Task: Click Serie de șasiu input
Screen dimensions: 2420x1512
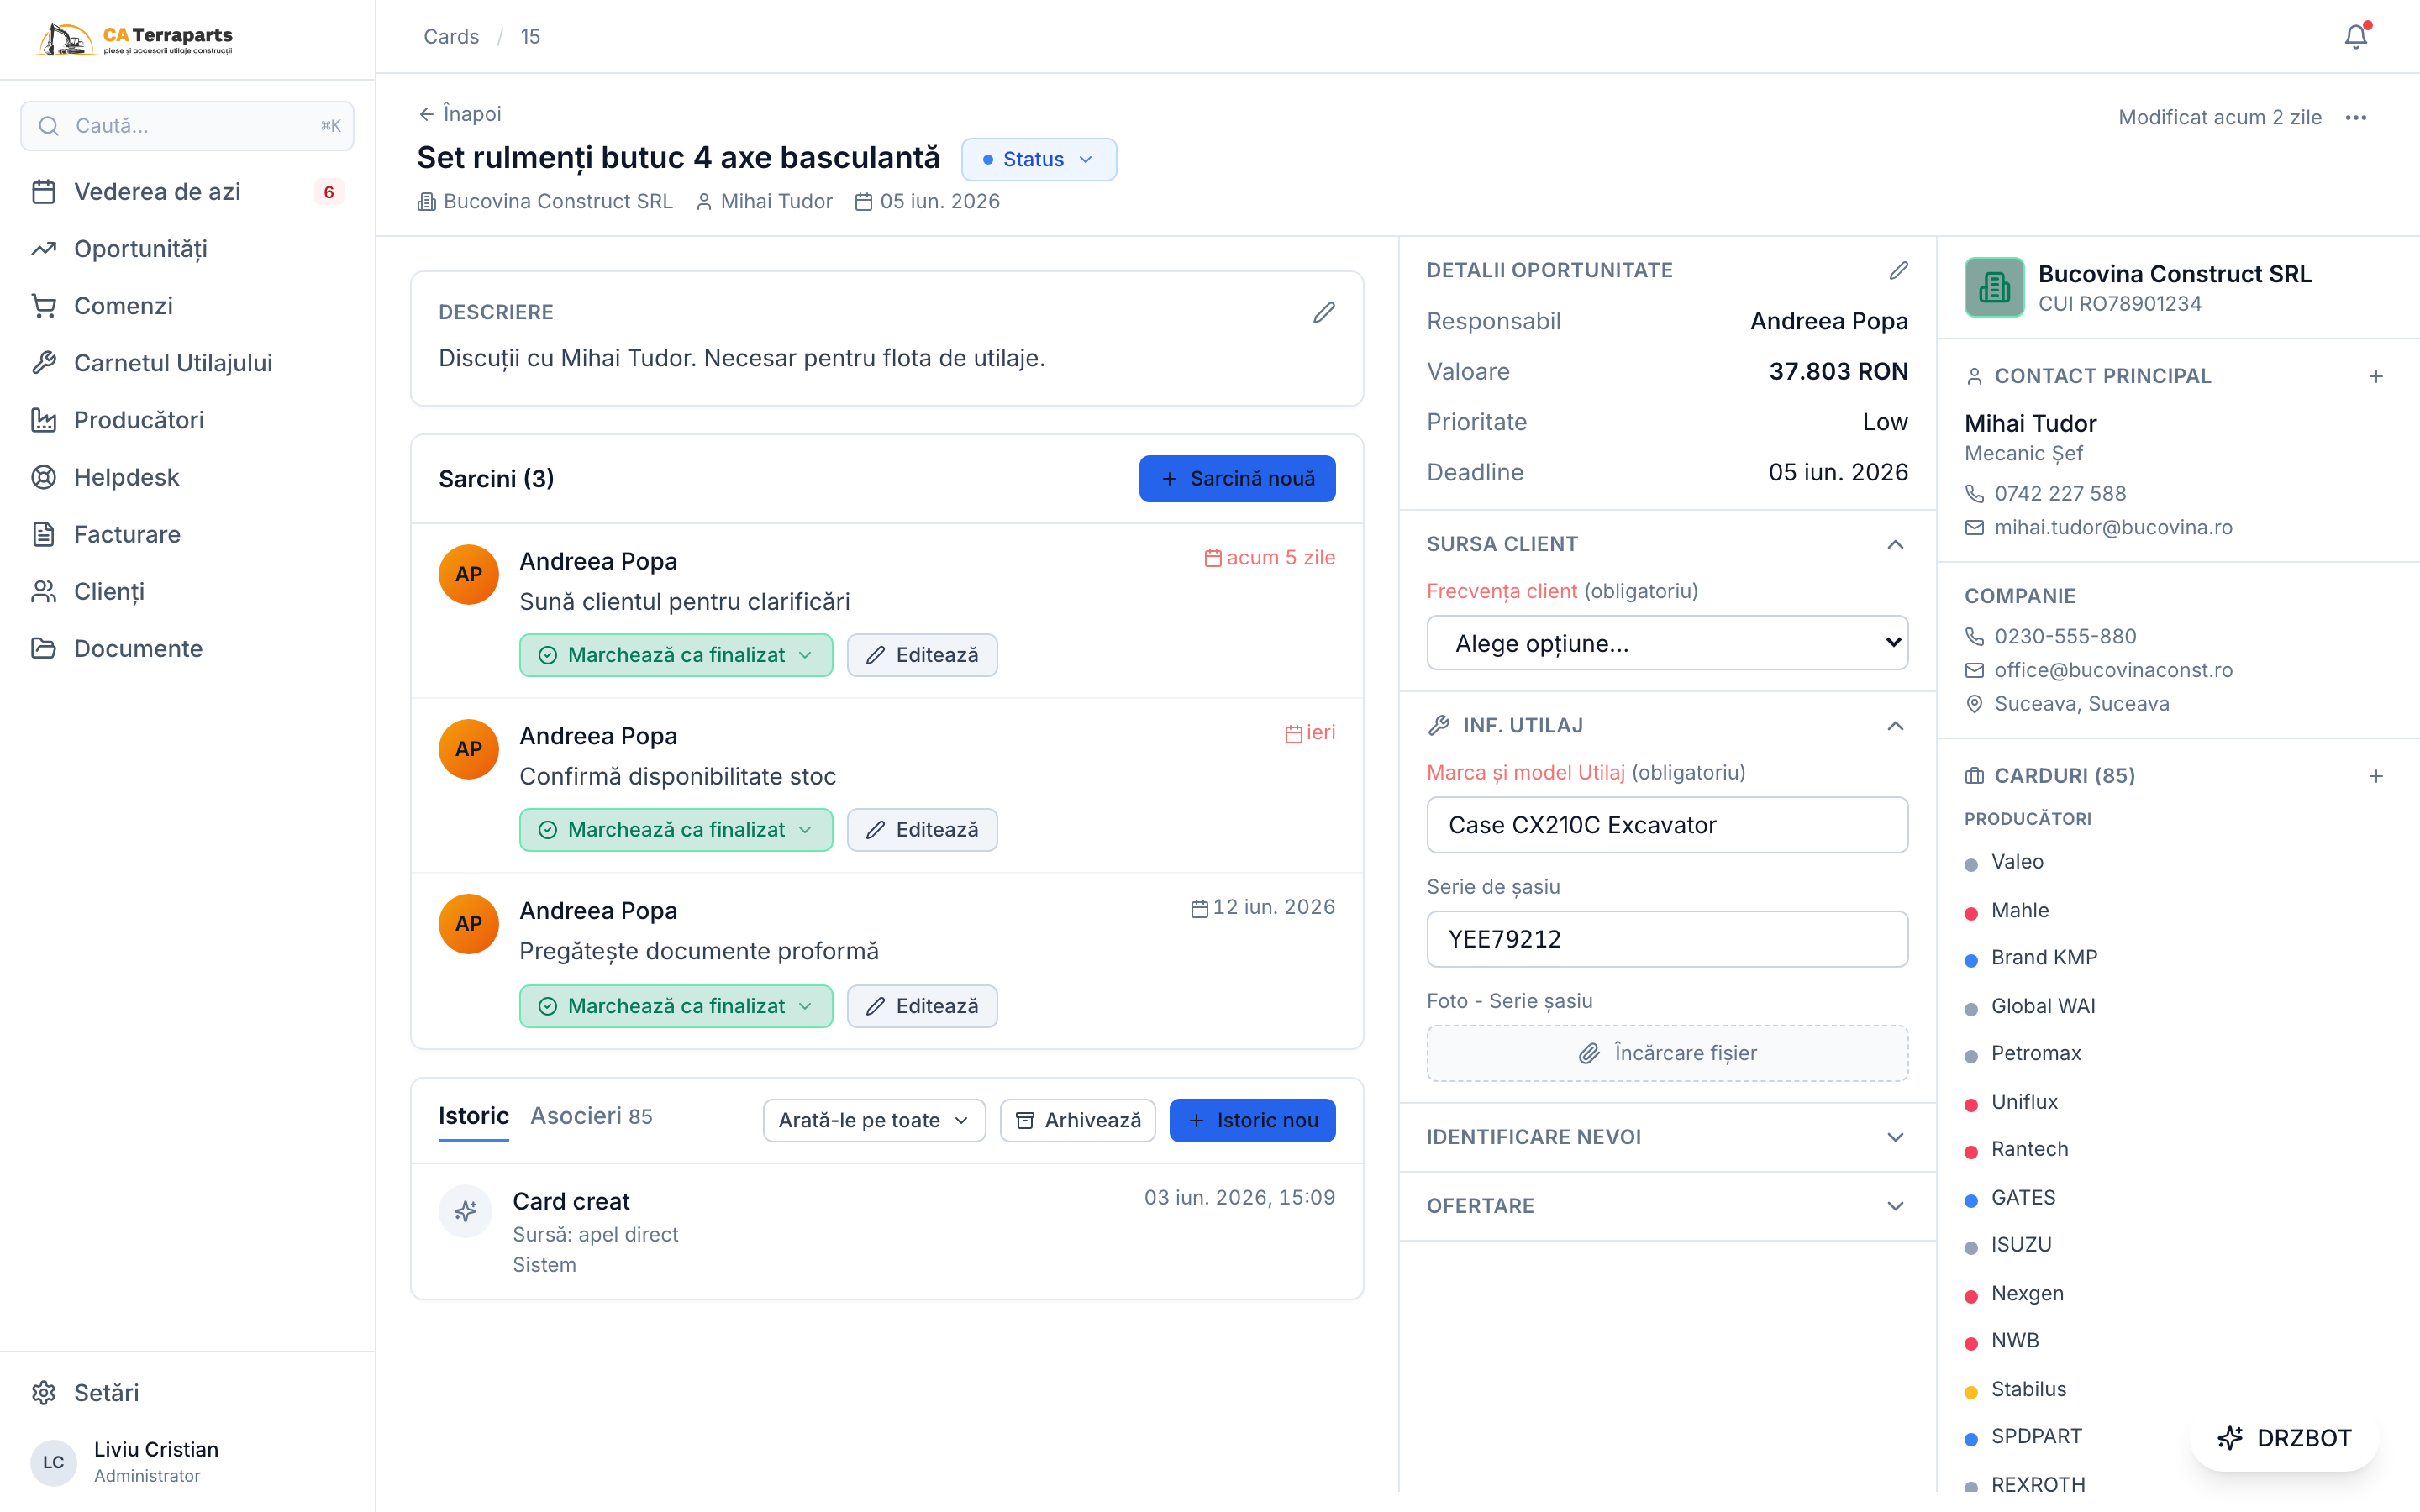Action: click(x=1666, y=939)
